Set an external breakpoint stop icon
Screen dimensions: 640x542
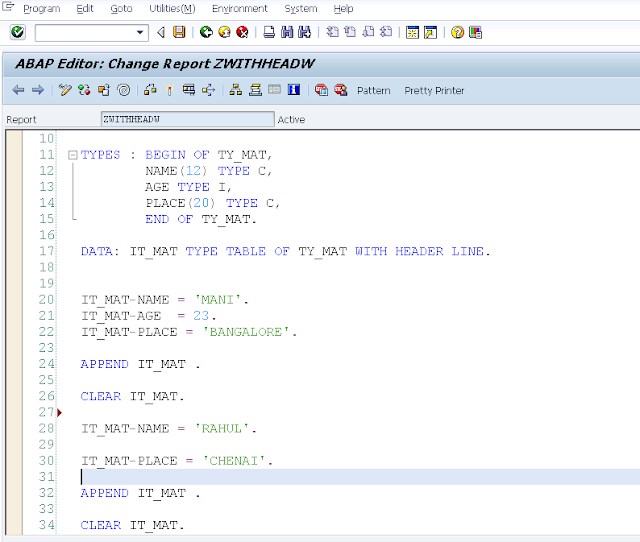pos(340,90)
